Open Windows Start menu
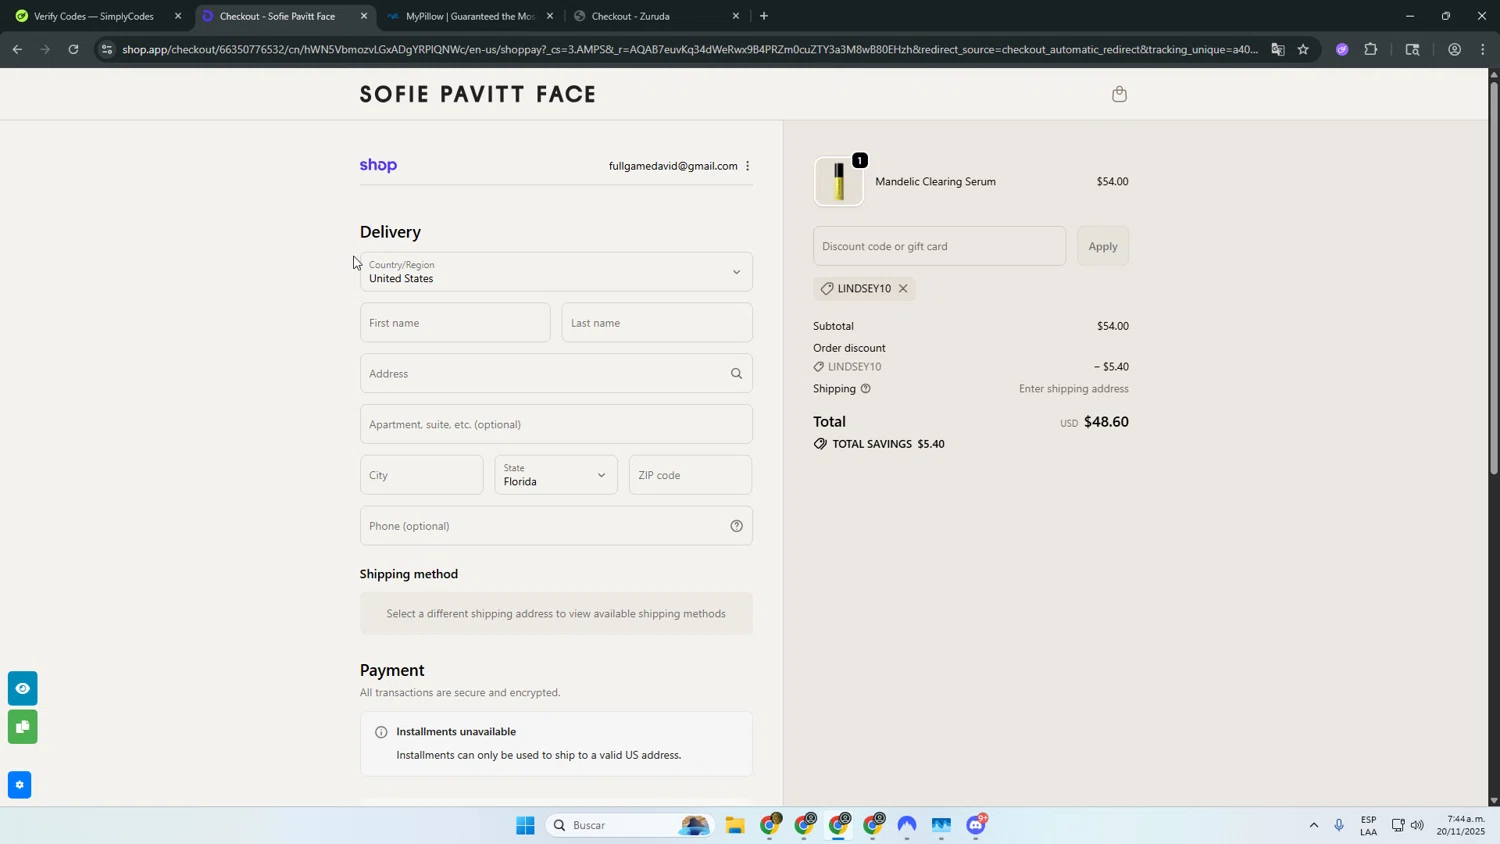Viewport: 1500px width, 844px height. pyautogui.click(x=525, y=825)
